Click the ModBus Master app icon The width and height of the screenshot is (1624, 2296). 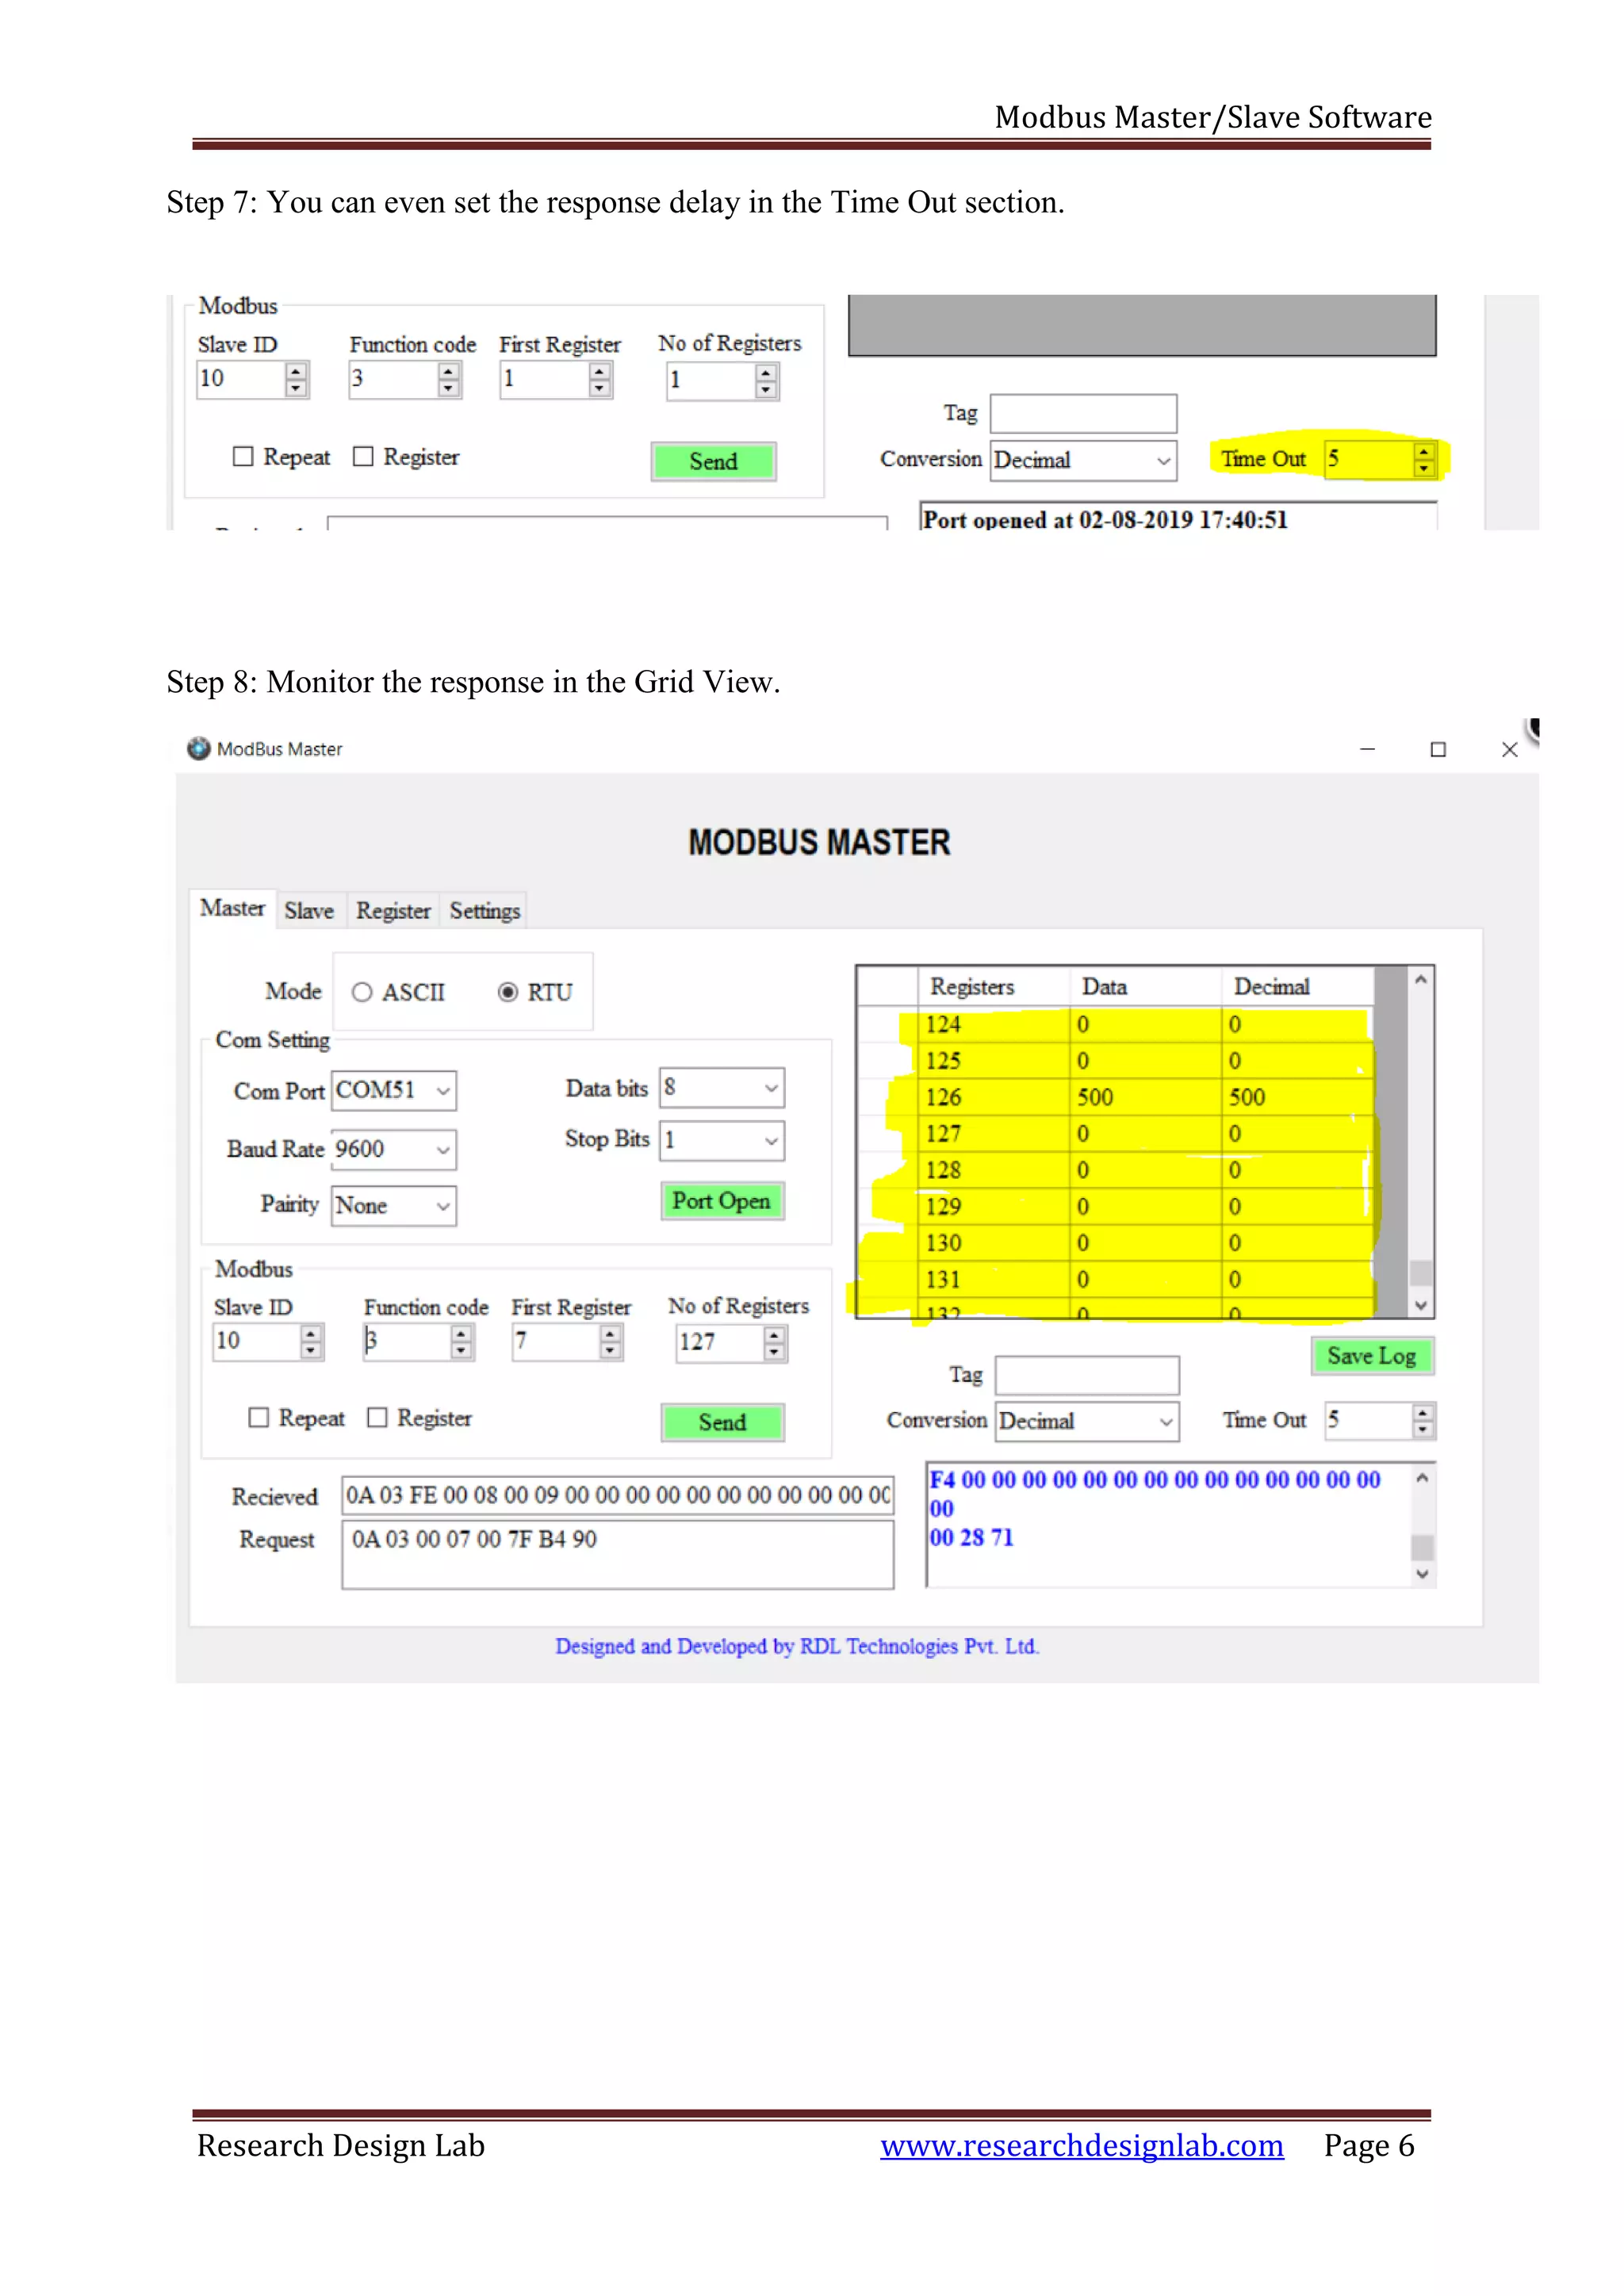(x=198, y=748)
